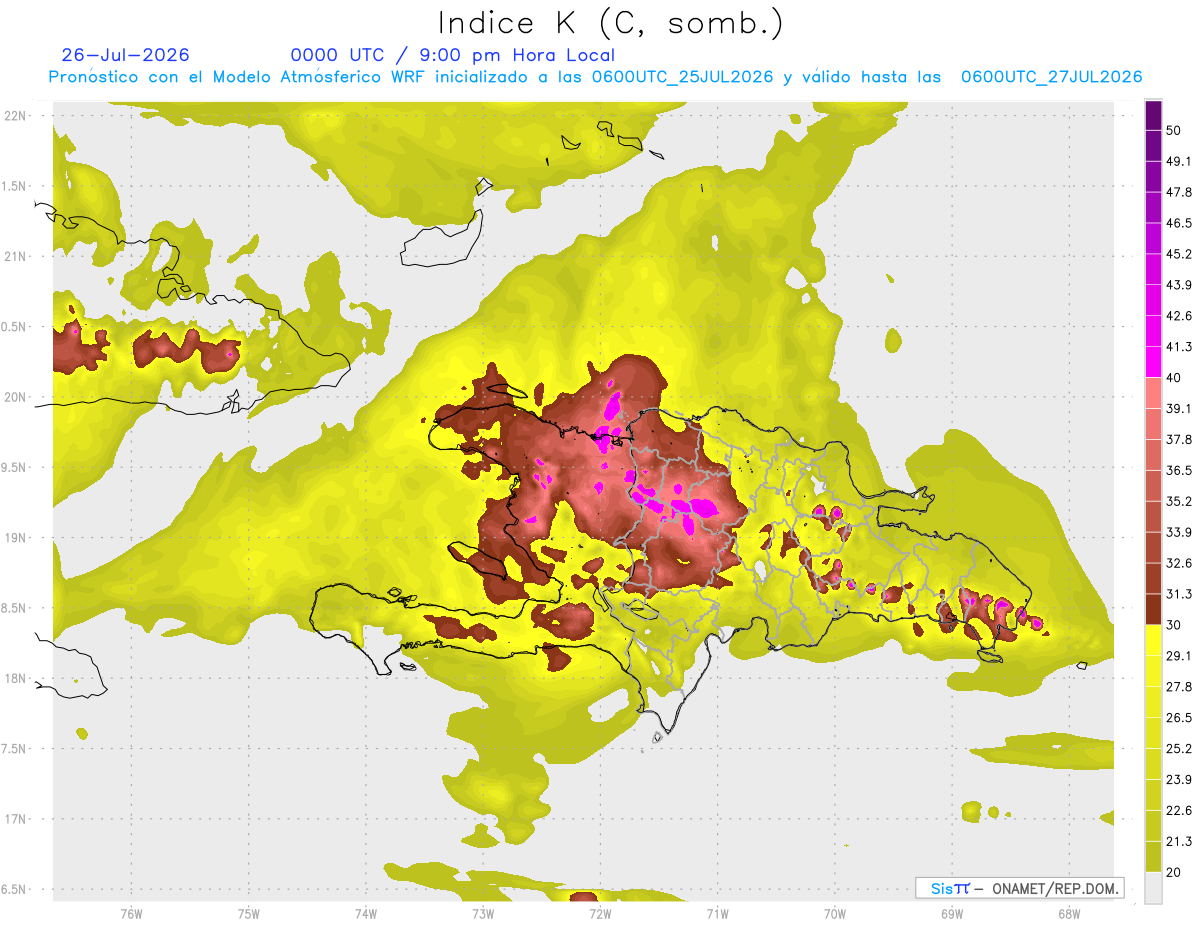Pick the bright yellow legend band between 29.1 and 30
Screen dimensions: 1200x927
click(x=1153, y=640)
